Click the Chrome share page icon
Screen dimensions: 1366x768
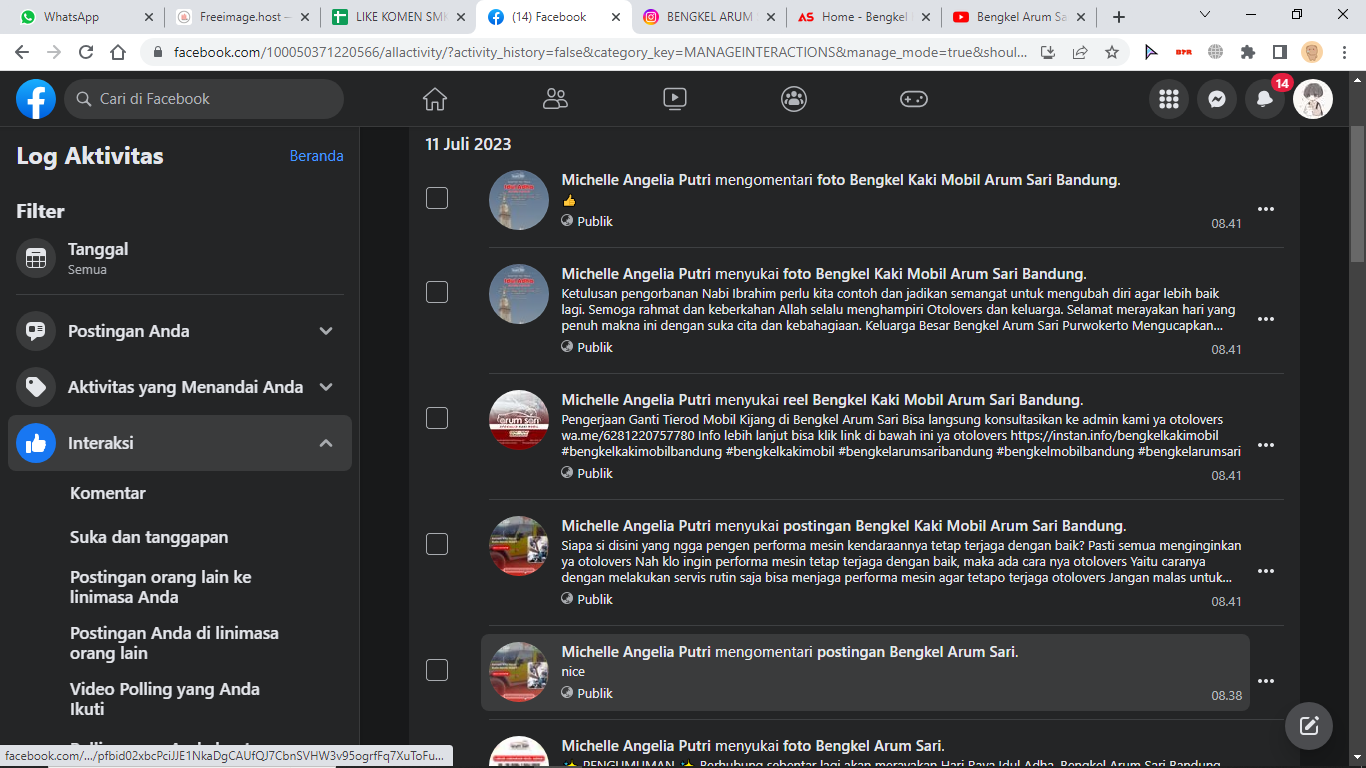1080,53
